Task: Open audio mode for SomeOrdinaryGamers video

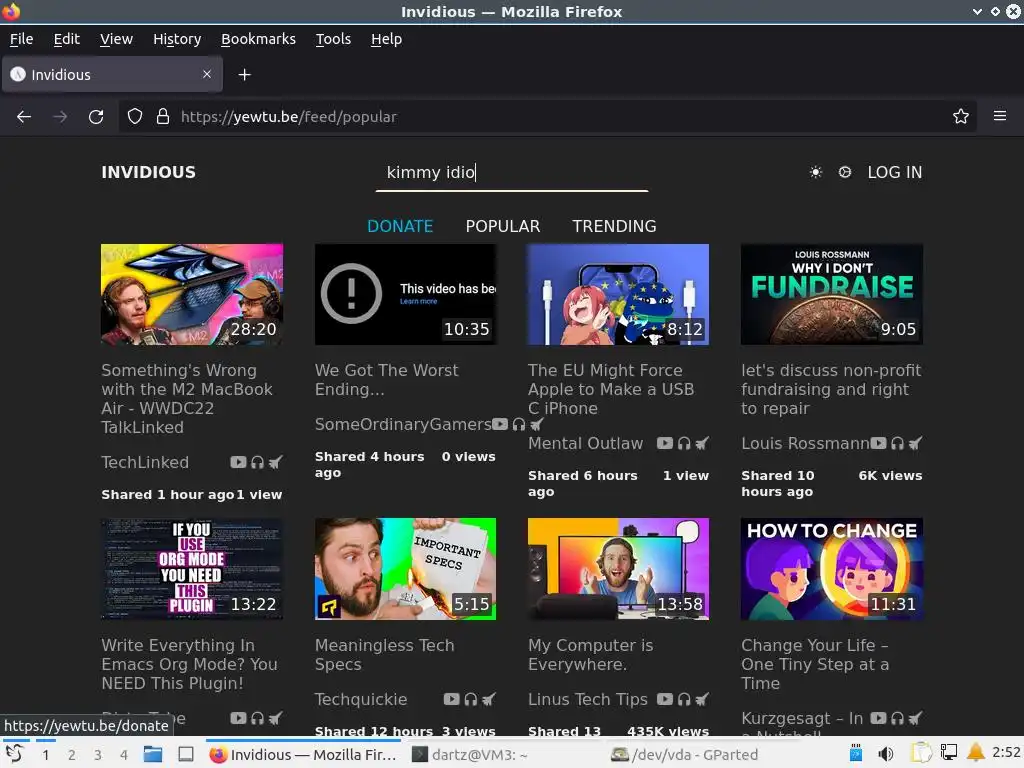Action: 519,424
